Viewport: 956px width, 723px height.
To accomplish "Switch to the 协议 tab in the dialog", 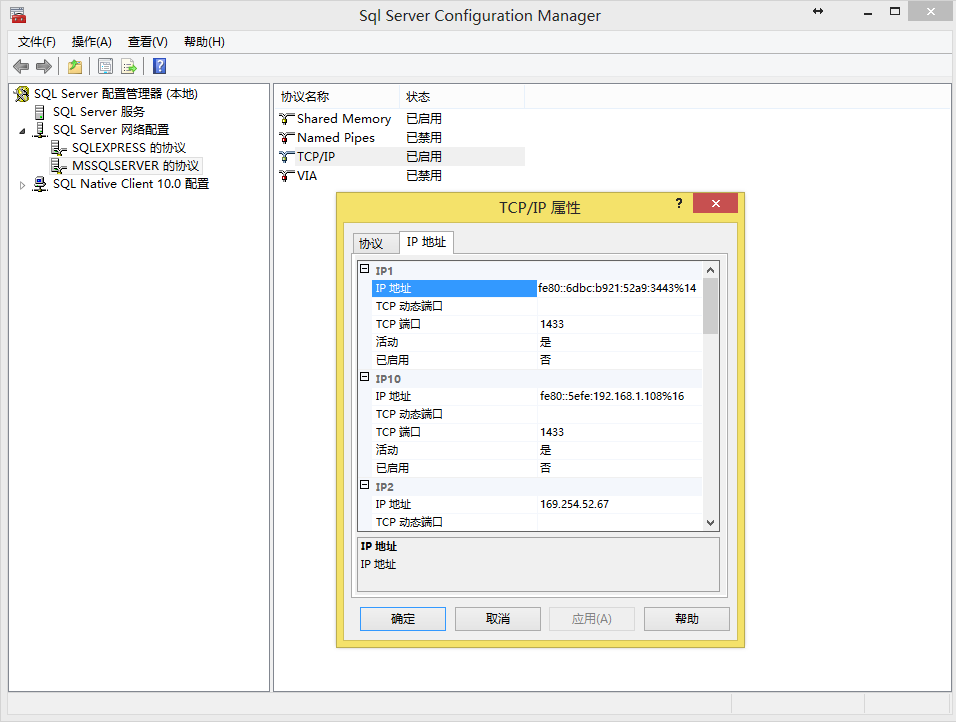I will click(x=371, y=244).
